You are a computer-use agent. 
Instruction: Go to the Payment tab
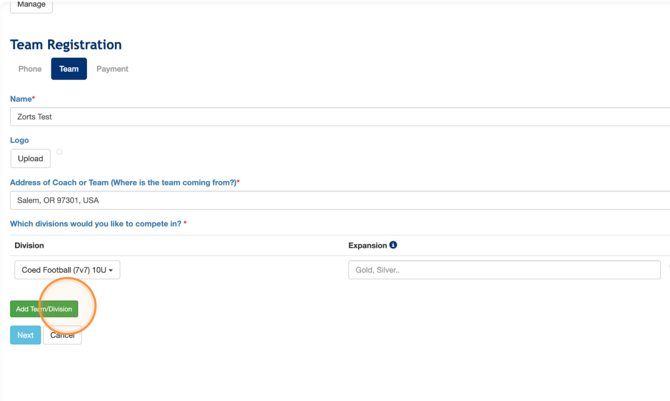tap(112, 69)
